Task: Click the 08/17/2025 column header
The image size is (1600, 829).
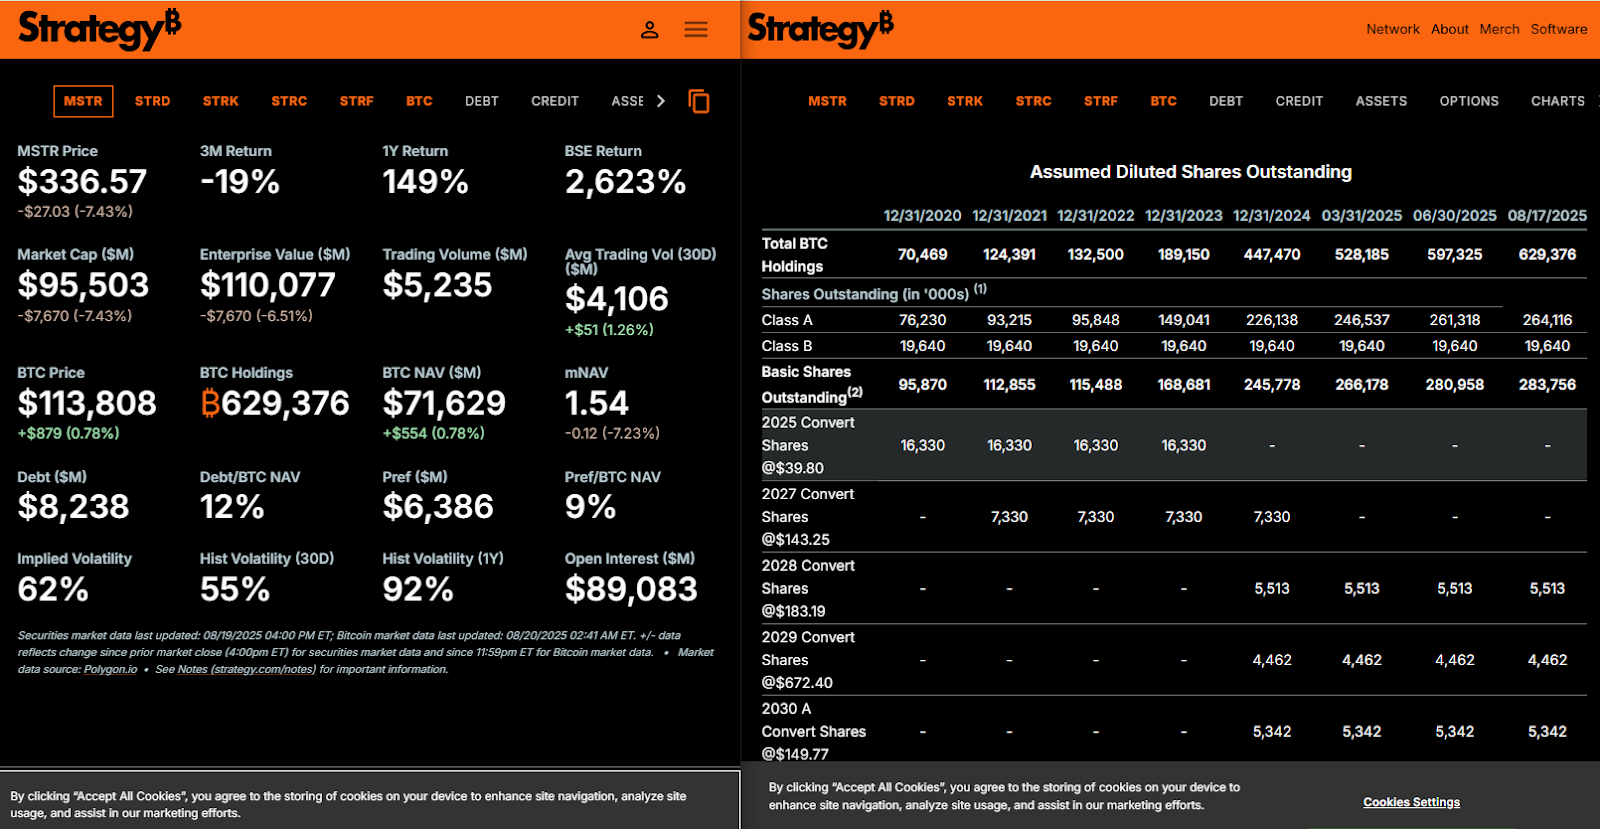Action: click(x=1547, y=215)
